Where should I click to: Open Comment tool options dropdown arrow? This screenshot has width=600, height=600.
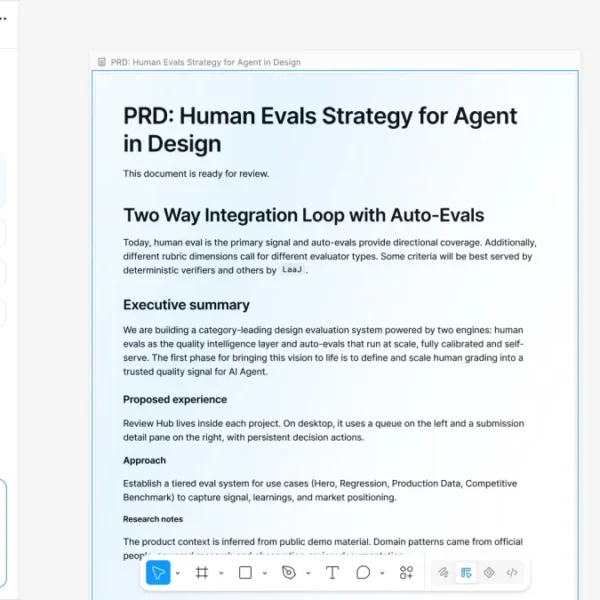[382, 573]
